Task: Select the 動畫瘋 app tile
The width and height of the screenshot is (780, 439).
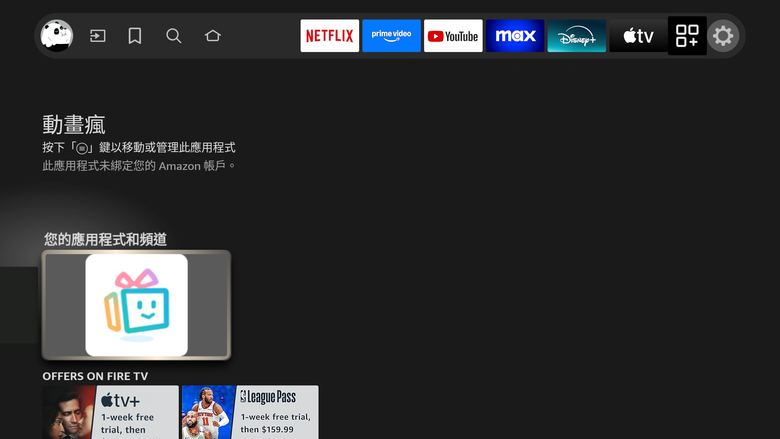Action: coord(136,305)
